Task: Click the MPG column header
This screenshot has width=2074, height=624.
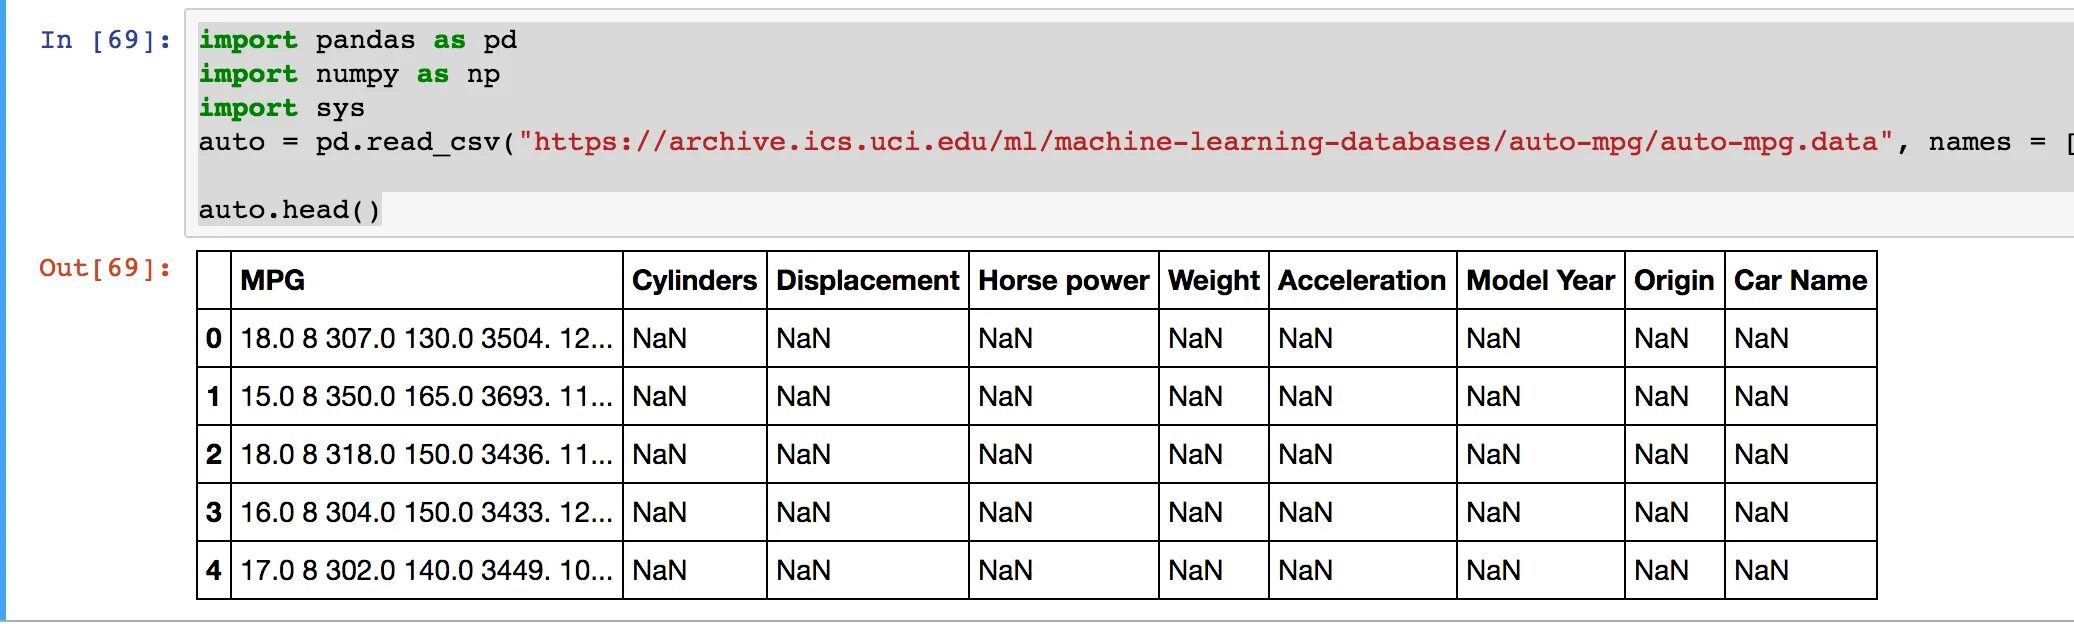Action: [273, 281]
